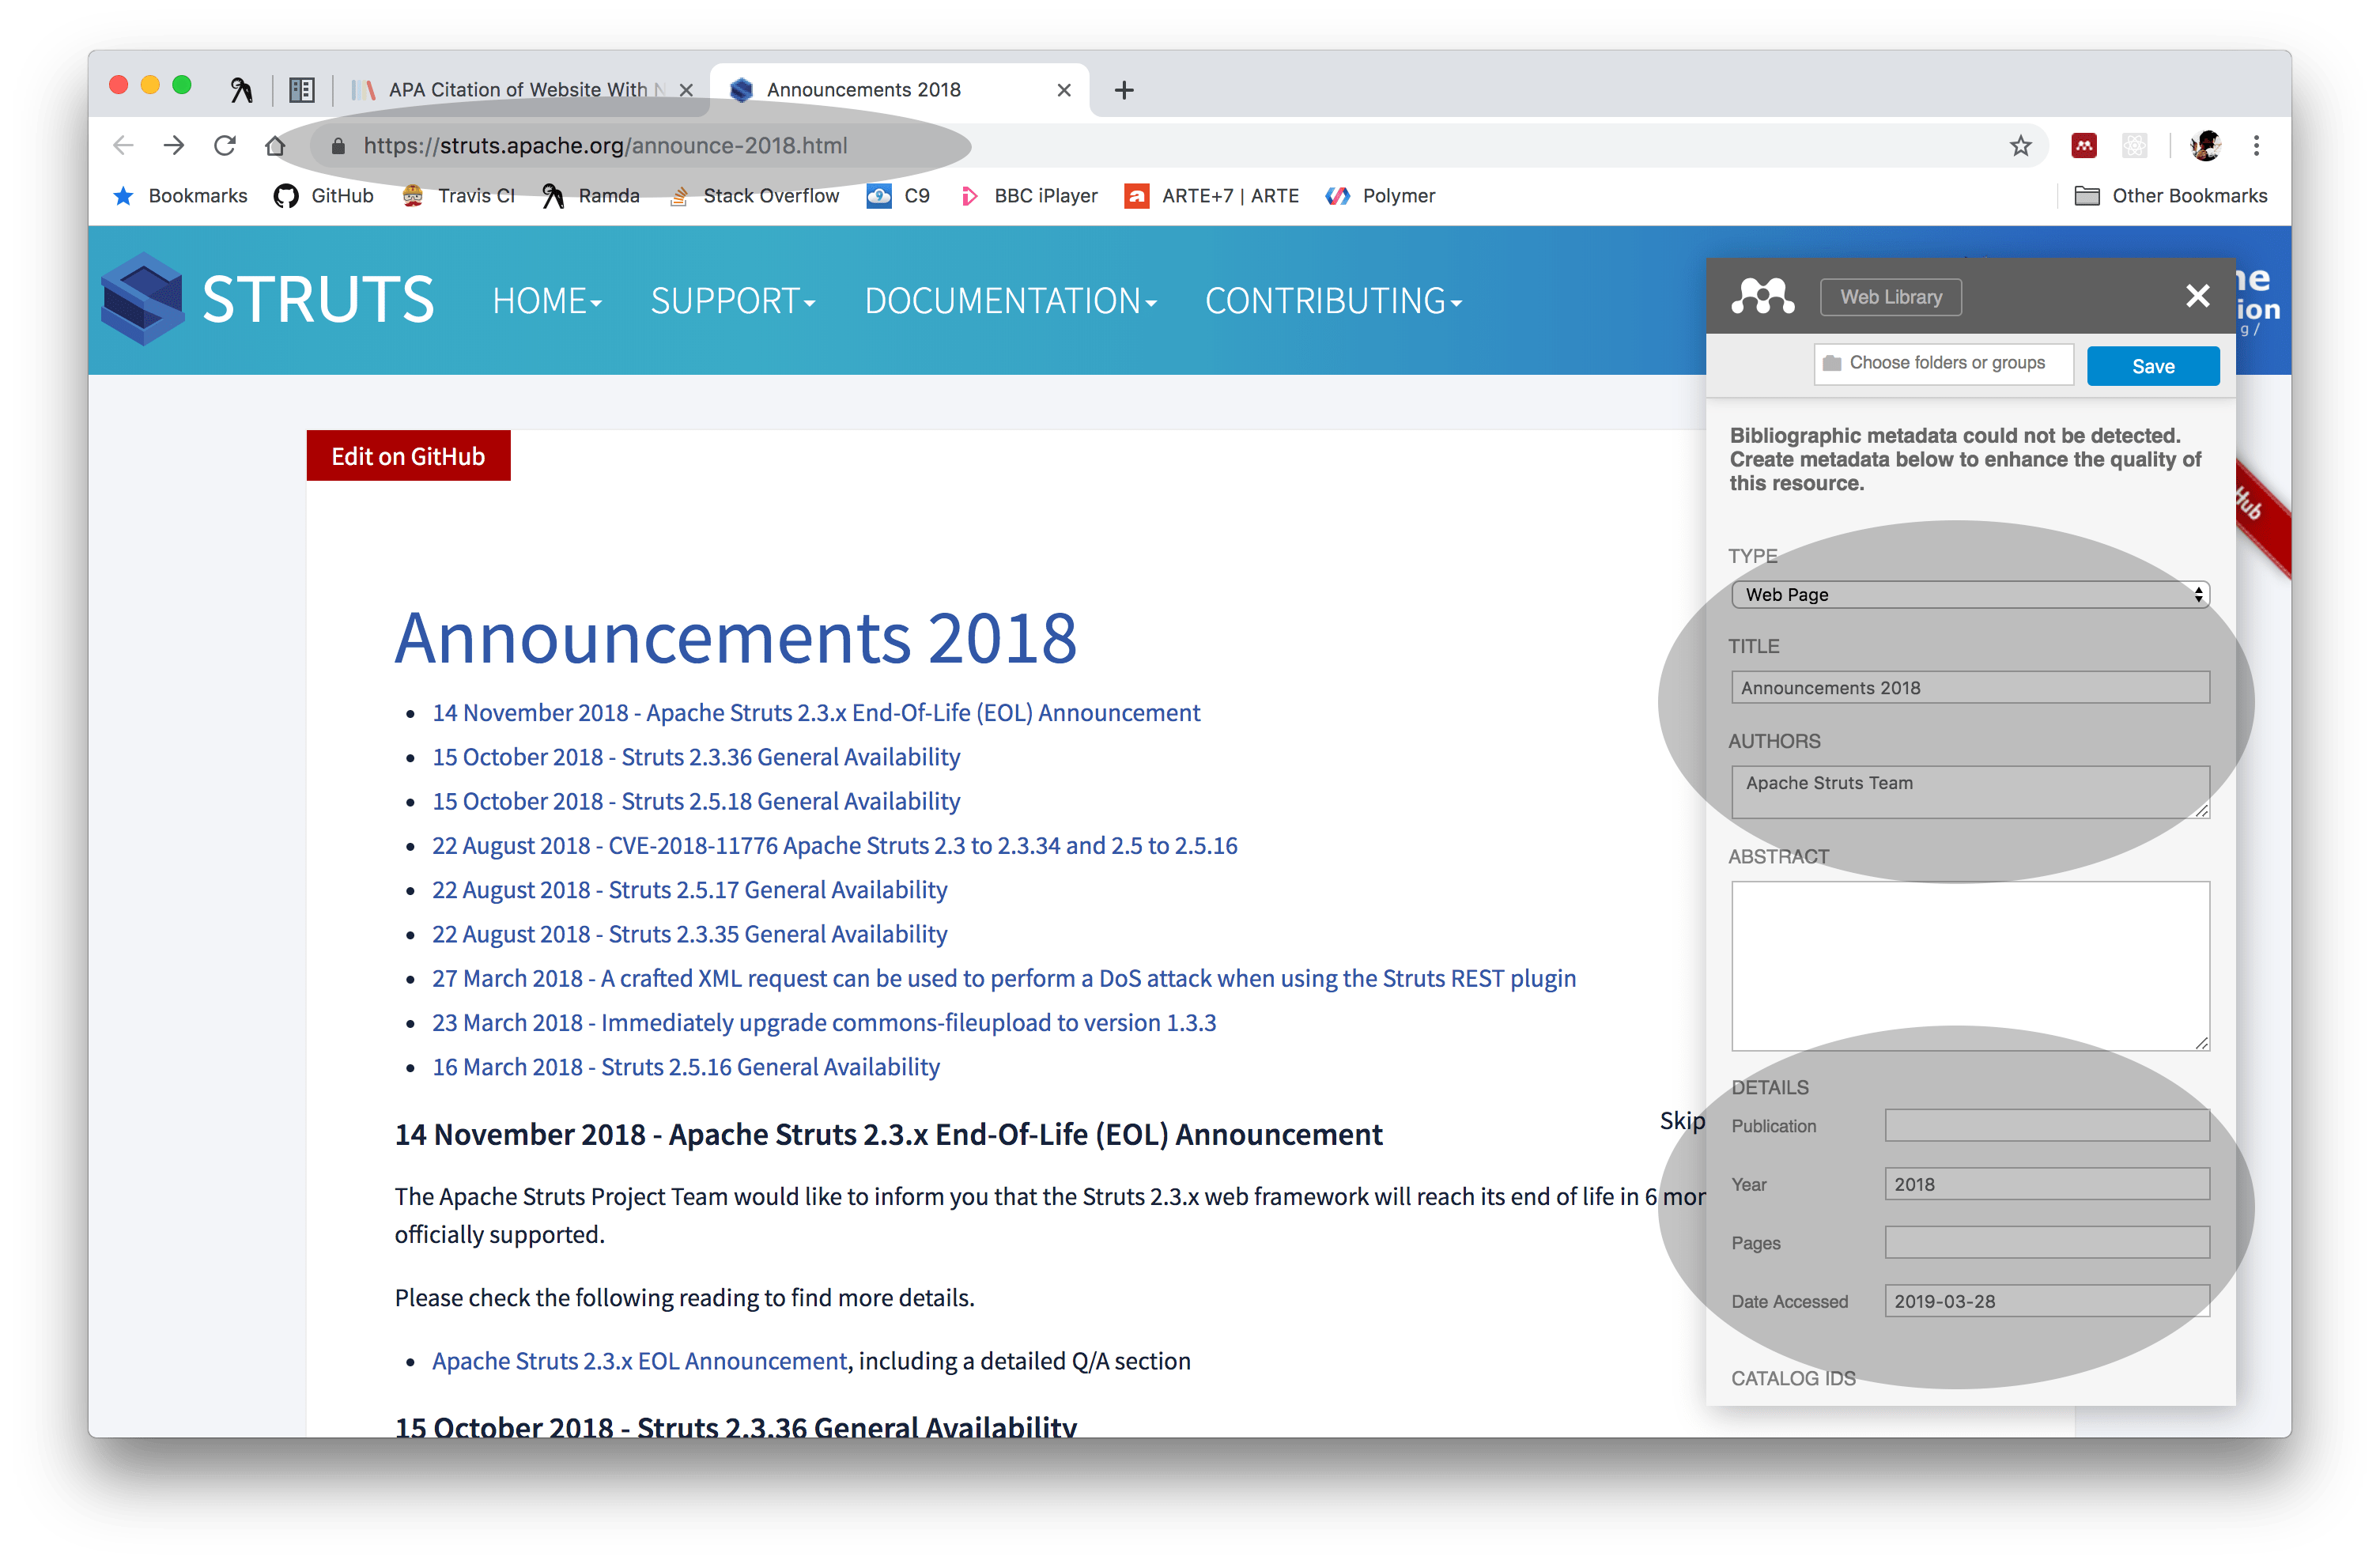Expand the HOME navigation menu
The width and height of the screenshot is (2380, 1564).
click(x=546, y=301)
